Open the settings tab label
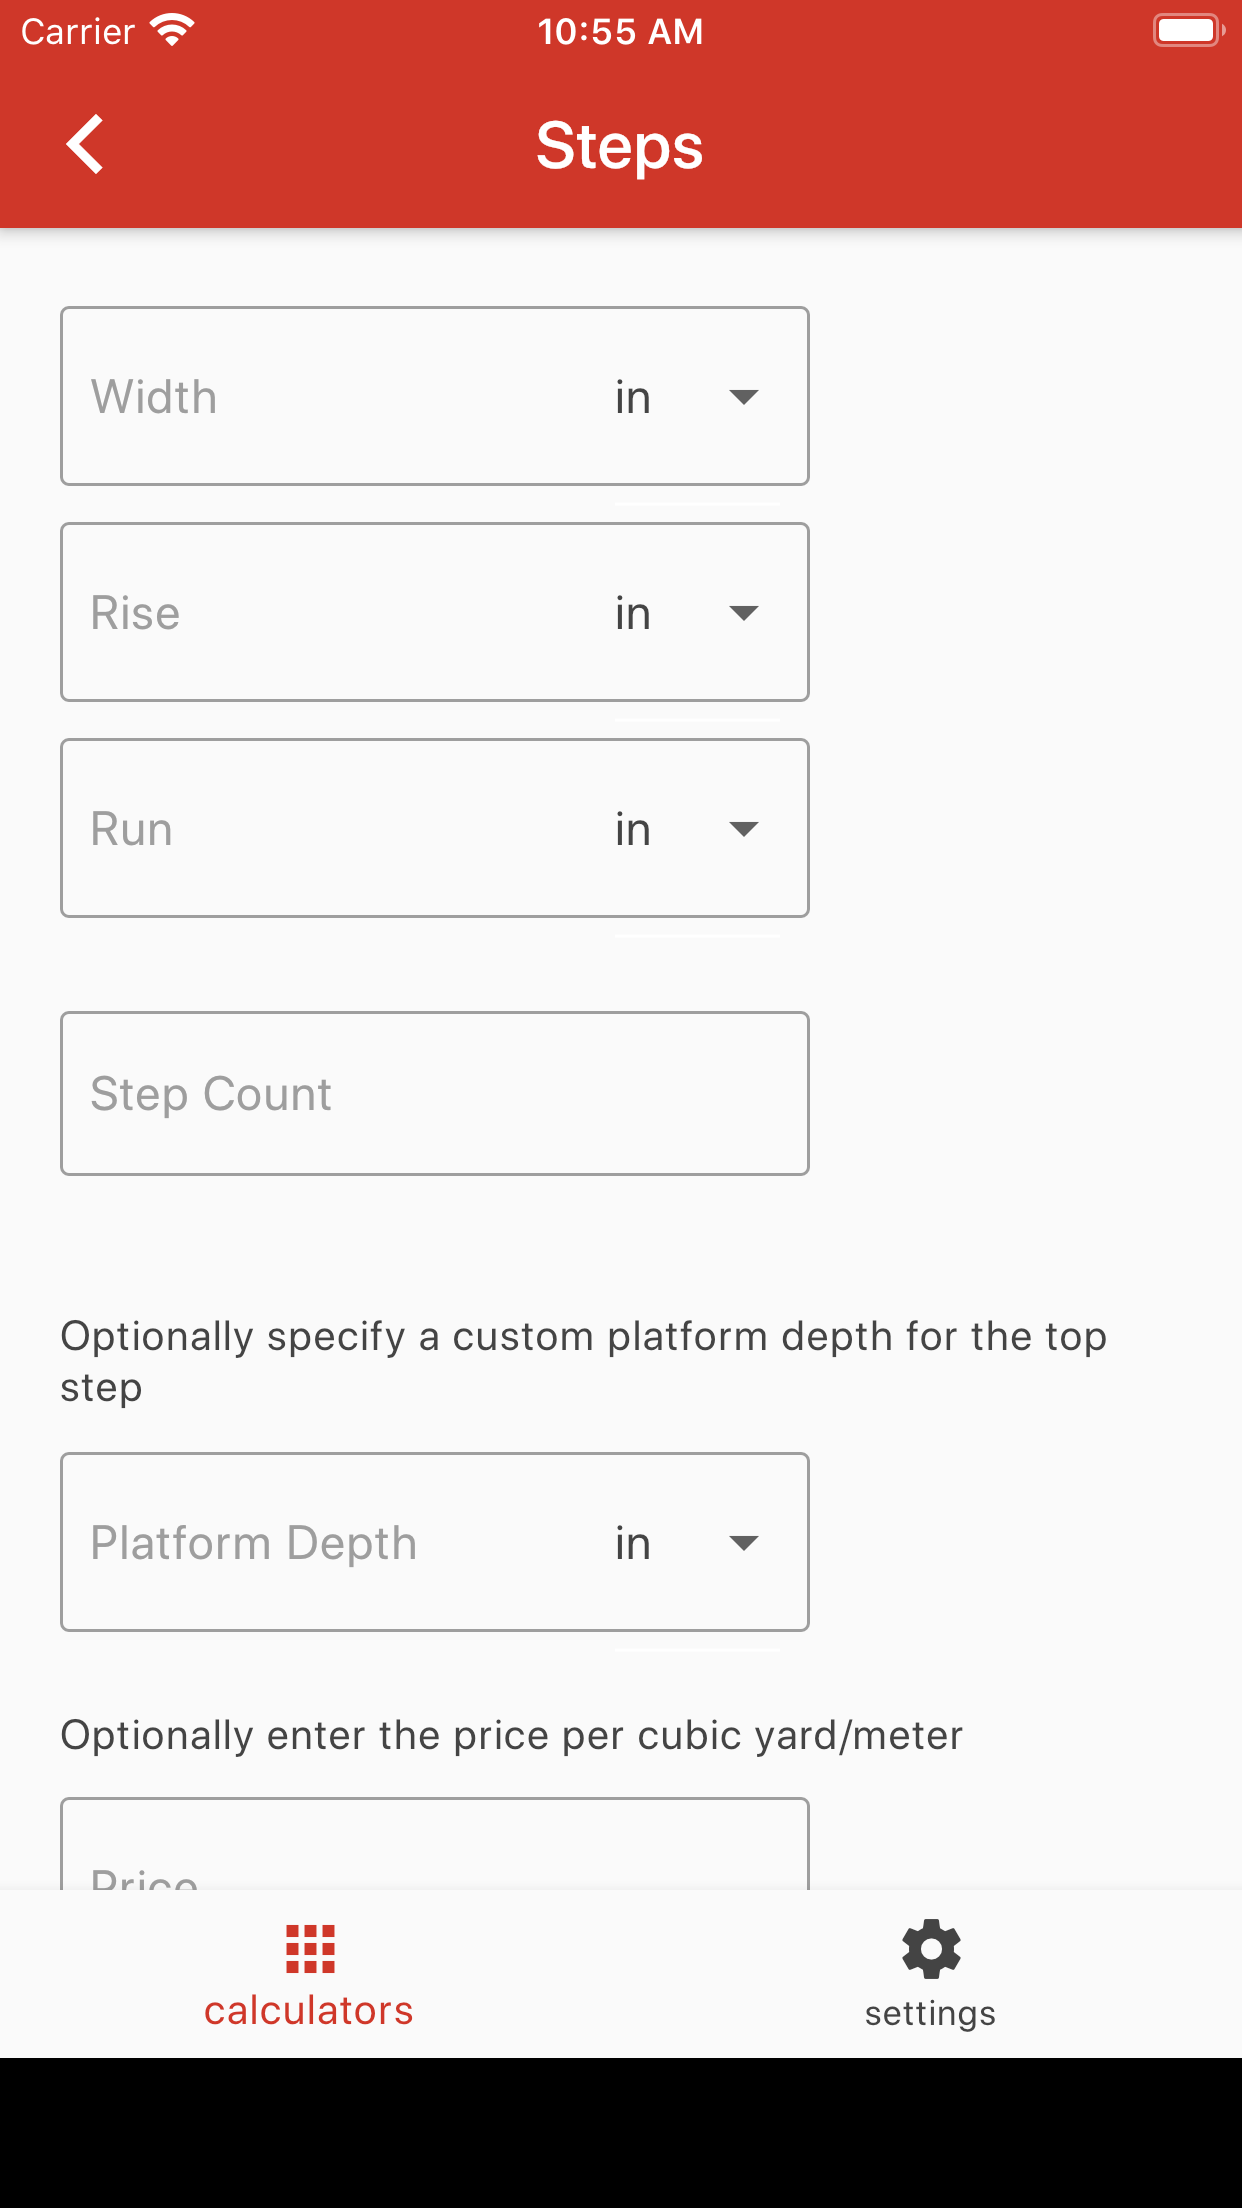 coord(930,2013)
